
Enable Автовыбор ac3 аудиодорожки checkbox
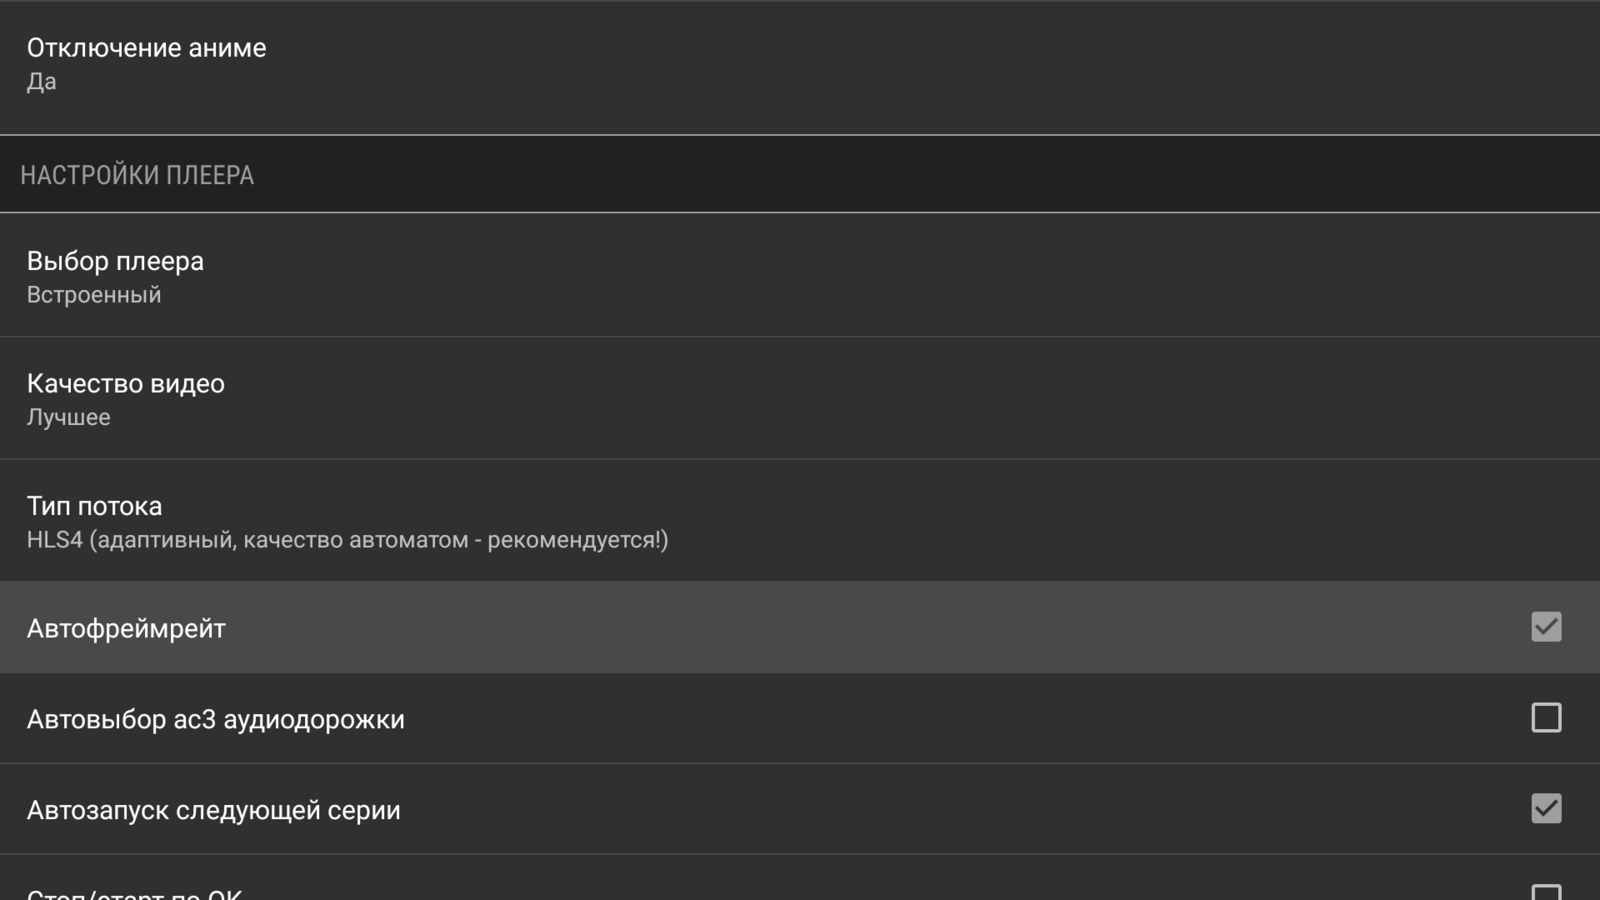[x=1546, y=718]
